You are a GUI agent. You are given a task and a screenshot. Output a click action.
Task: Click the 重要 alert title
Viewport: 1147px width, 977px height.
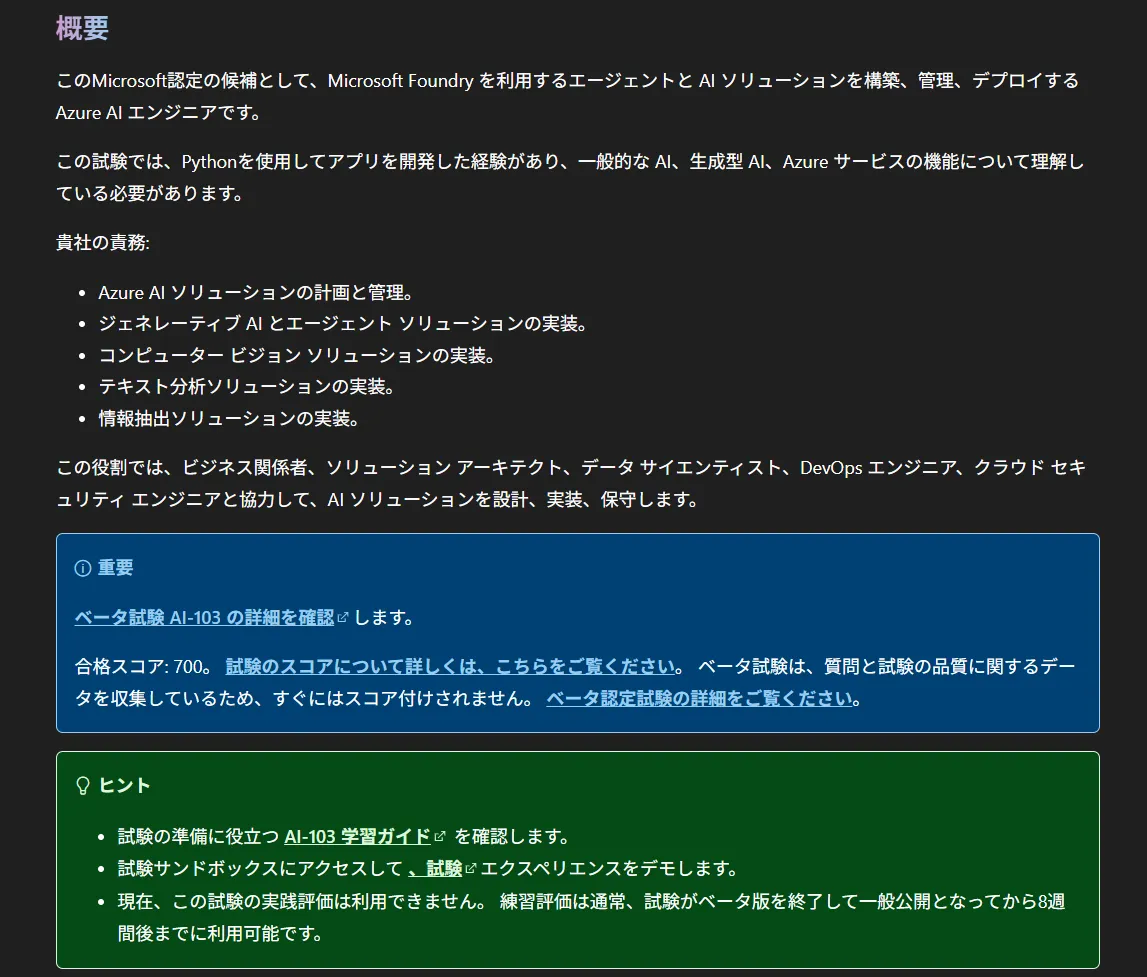116,567
